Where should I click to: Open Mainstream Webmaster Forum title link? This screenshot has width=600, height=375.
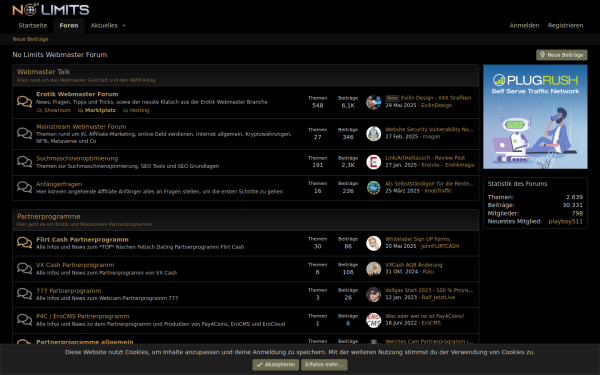click(81, 127)
